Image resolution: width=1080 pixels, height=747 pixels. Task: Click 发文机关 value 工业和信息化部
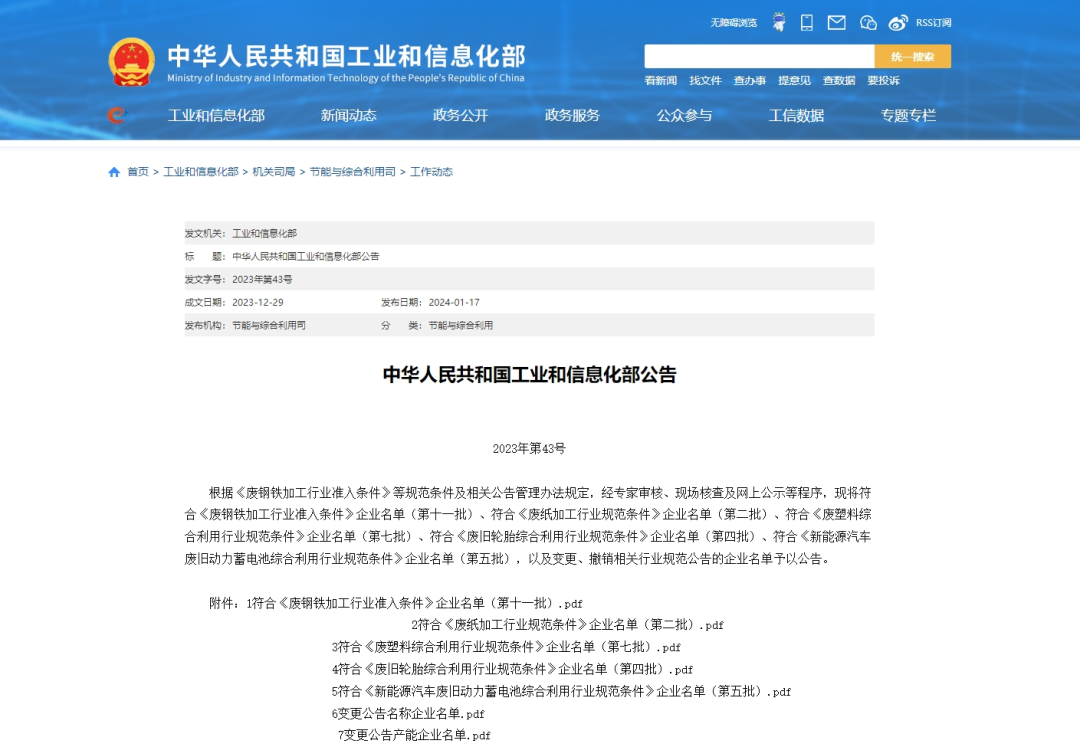coord(264,233)
